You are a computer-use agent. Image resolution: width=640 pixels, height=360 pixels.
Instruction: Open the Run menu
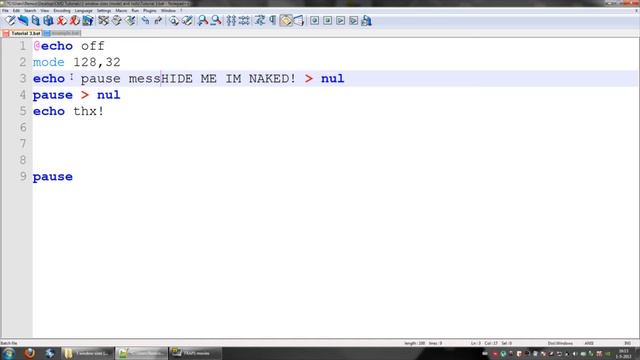(x=135, y=11)
